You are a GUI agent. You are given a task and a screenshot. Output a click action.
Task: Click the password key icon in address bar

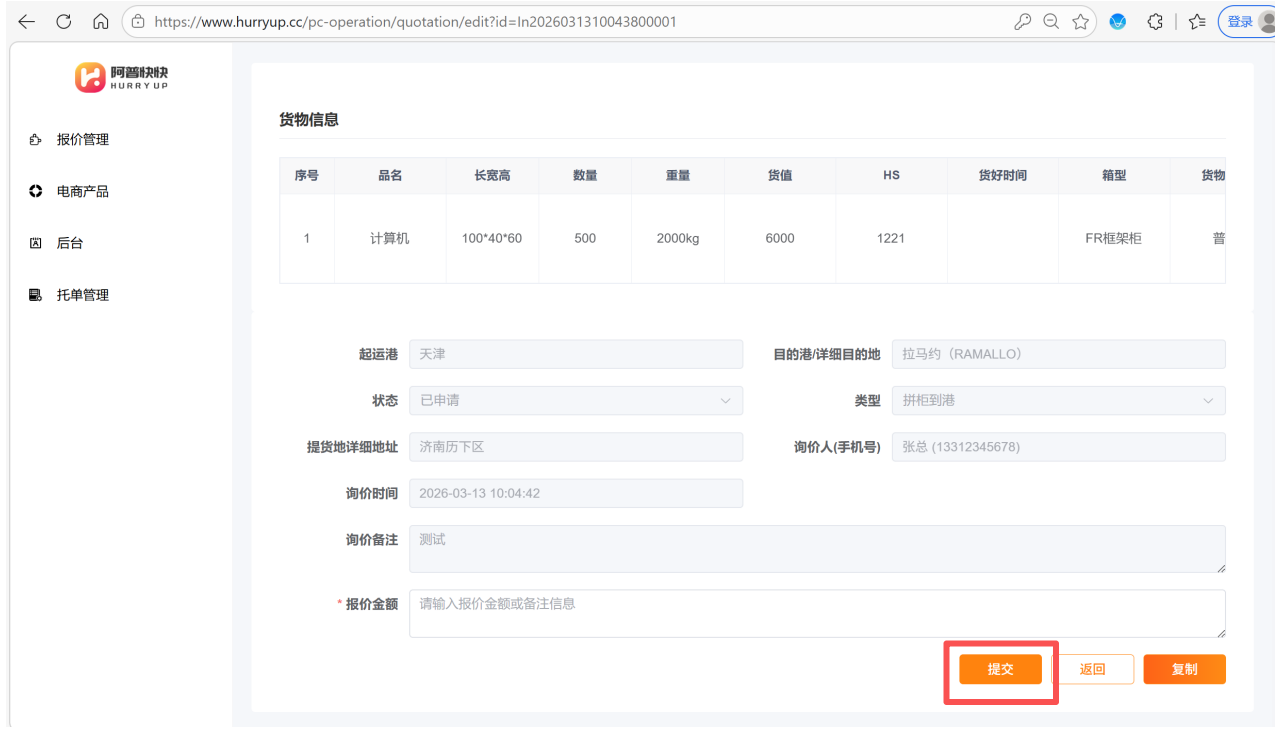pyautogui.click(x=1022, y=21)
